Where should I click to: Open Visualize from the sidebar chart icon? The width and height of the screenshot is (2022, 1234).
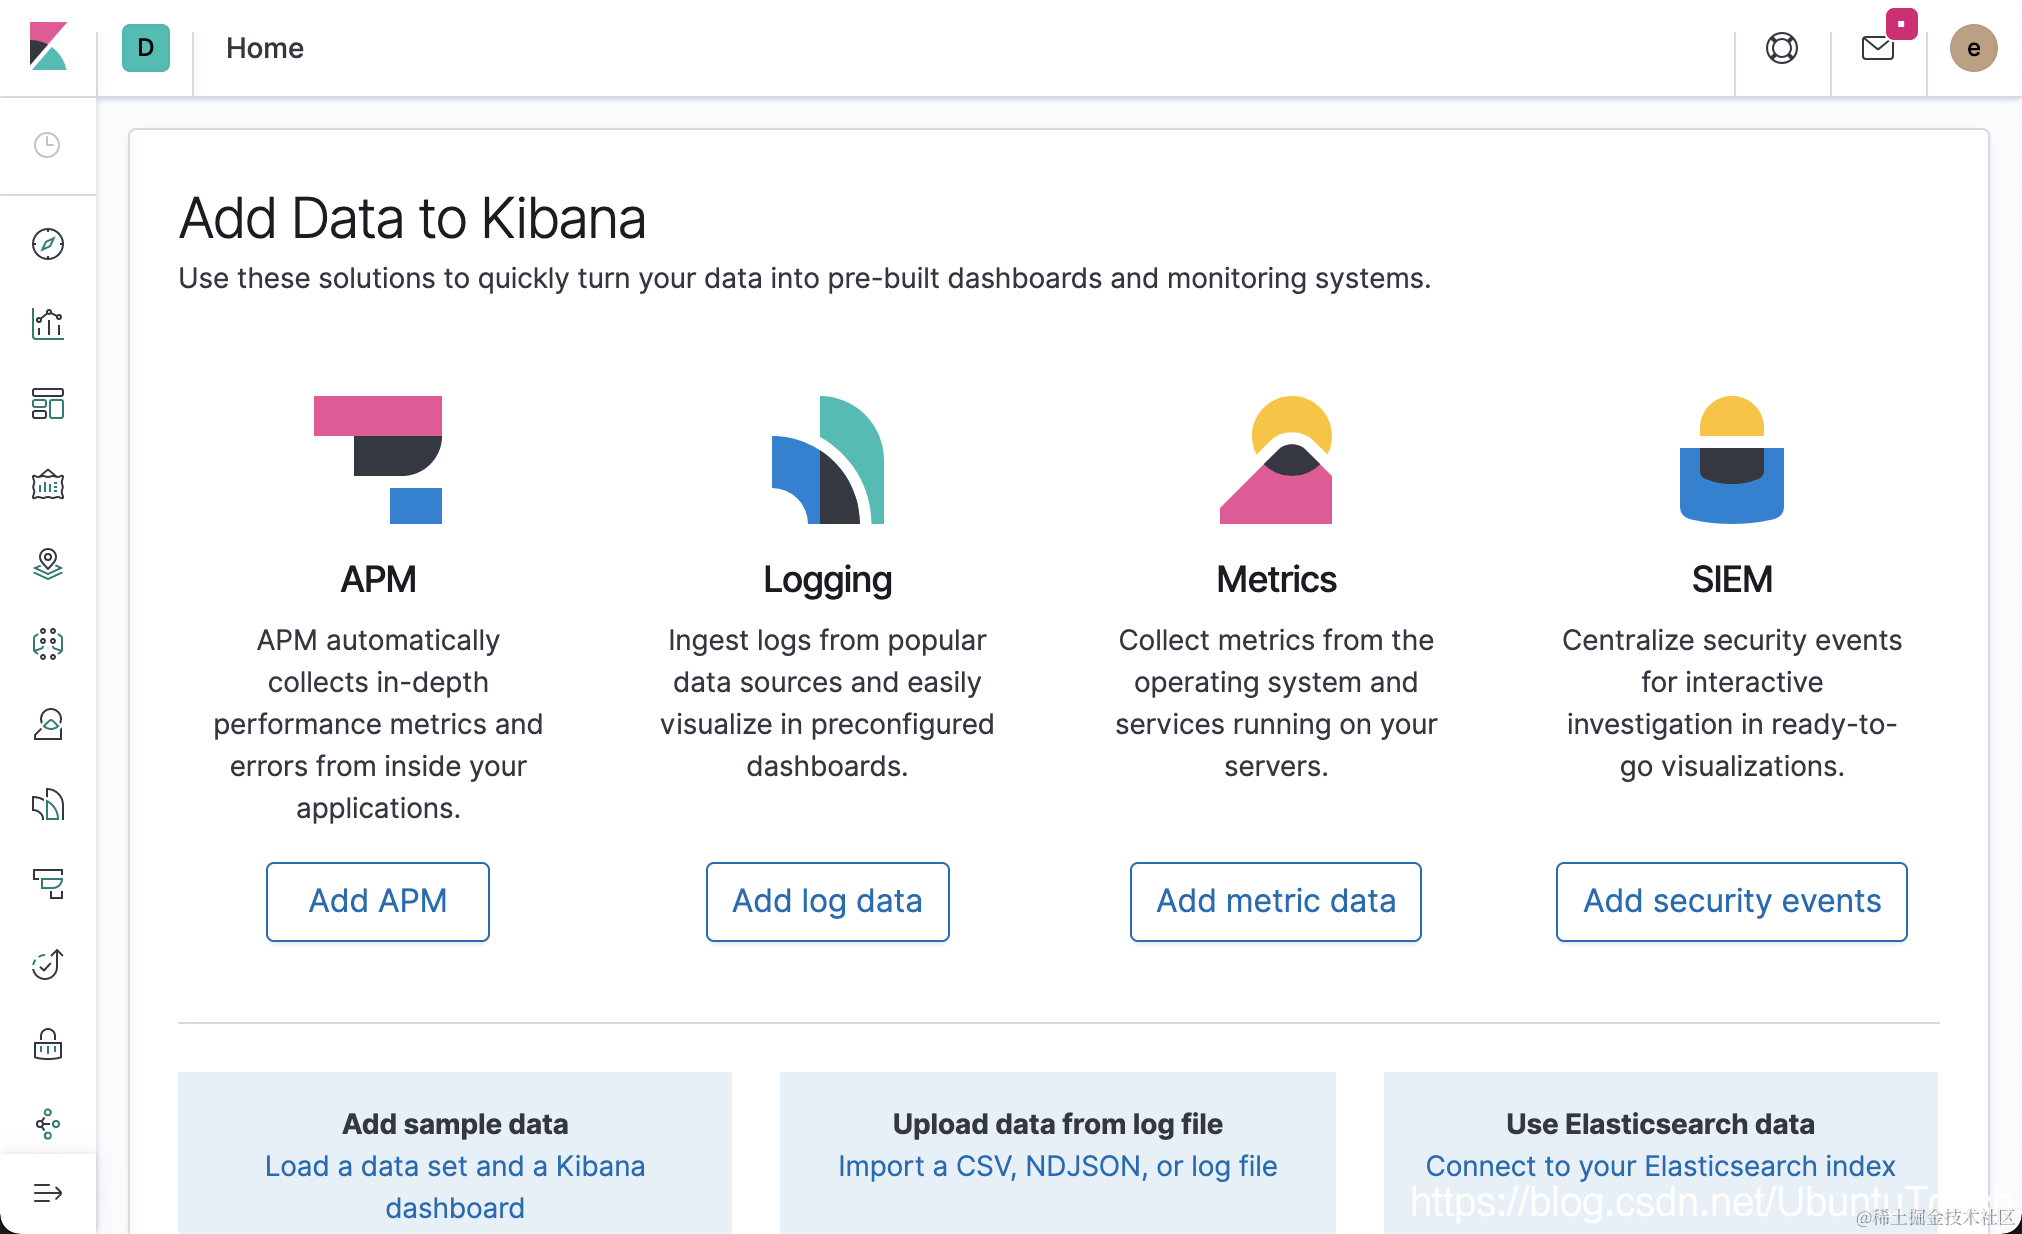(48, 324)
